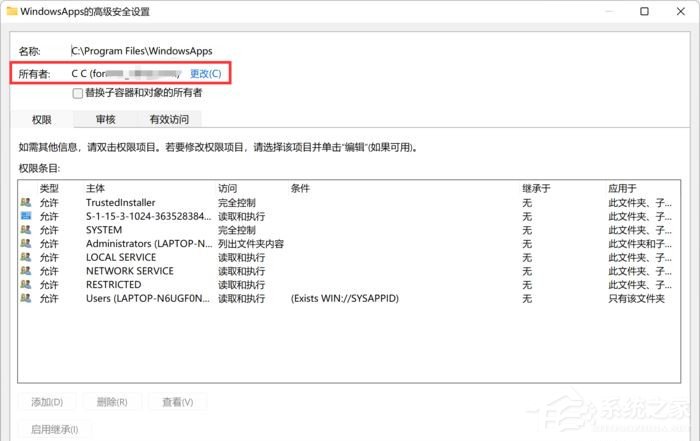Open the 有效访问 tab
This screenshot has height=441, width=700.
coord(168,119)
